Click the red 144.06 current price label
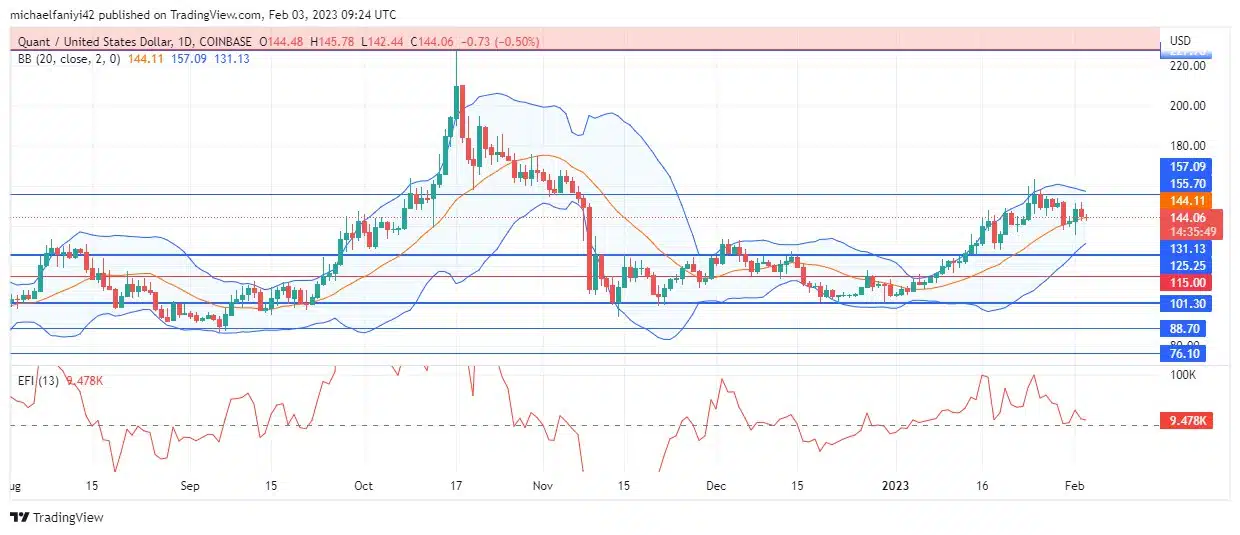The width and height of the screenshot is (1240, 535). click(x=1185, y=217)
